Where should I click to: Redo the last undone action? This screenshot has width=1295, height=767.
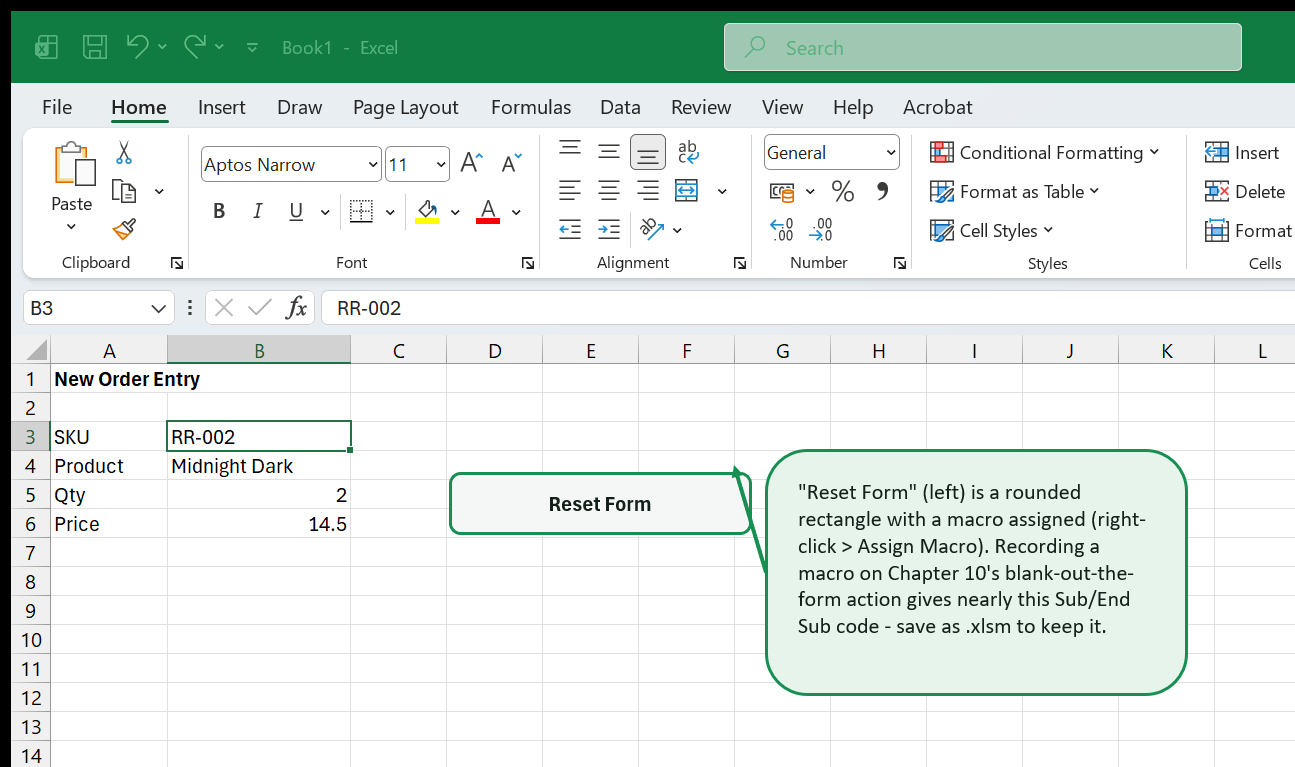point(195,46)
